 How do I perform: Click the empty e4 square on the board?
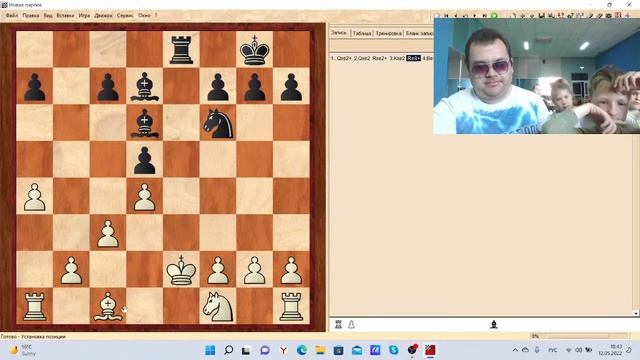181,197
